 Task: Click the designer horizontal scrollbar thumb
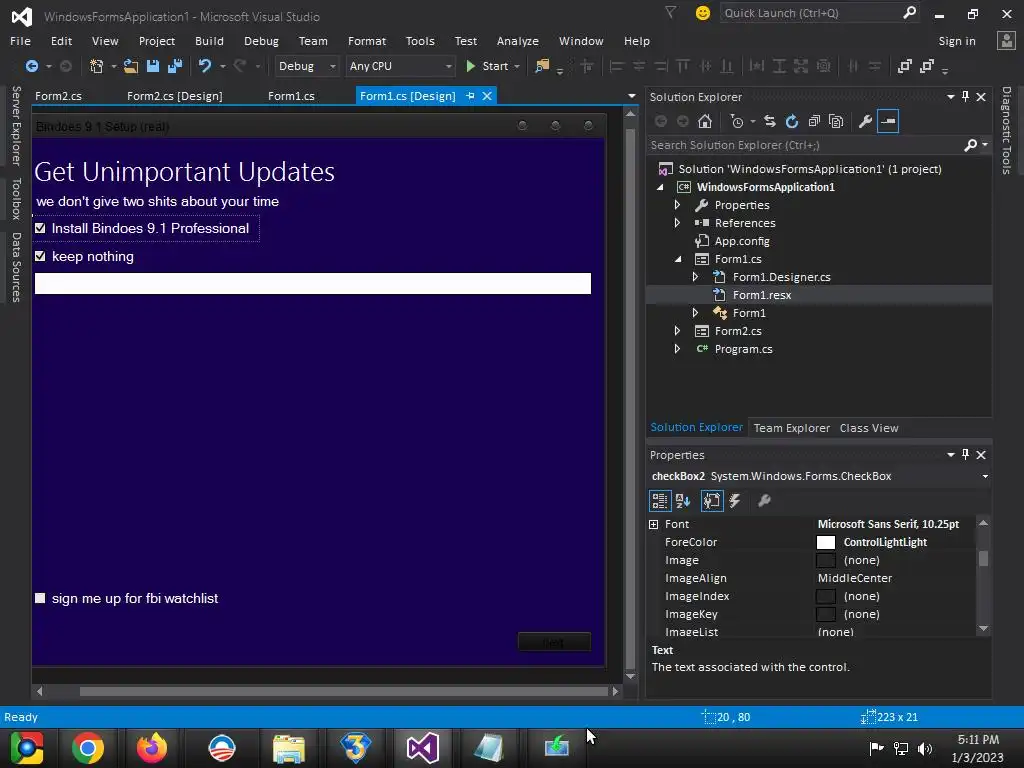pyautogui.click(x=344, y=691)
